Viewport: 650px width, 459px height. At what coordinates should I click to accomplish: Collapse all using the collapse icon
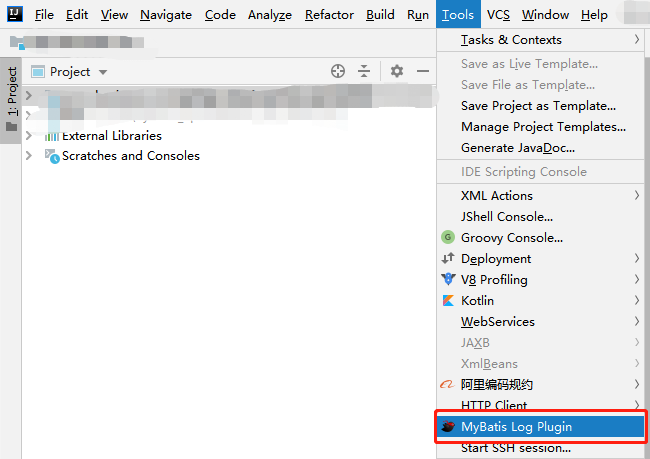(364, 71)
